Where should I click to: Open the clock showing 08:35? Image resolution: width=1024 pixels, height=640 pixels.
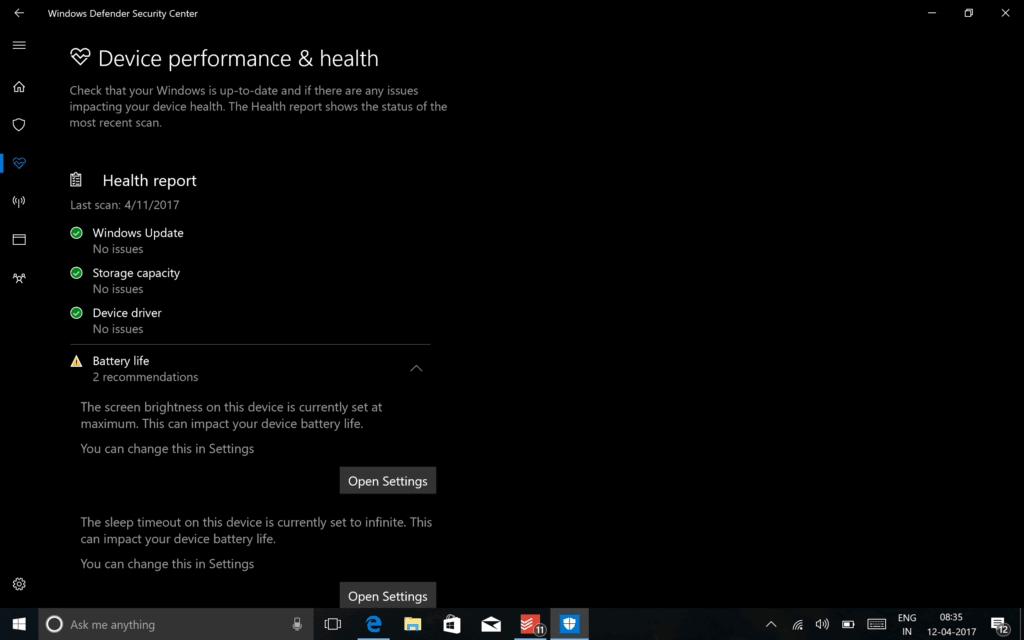point(952,624)
